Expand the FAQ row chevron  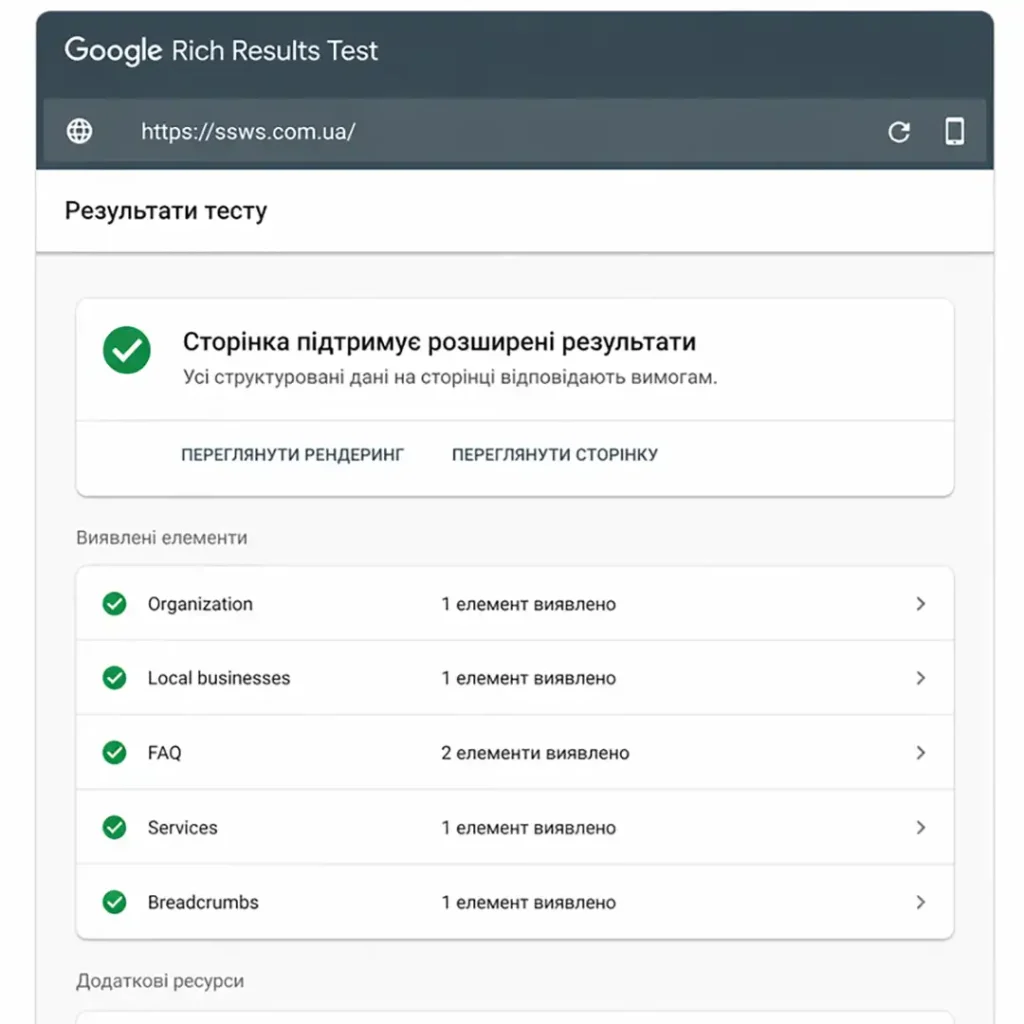(x=921, y=752)
